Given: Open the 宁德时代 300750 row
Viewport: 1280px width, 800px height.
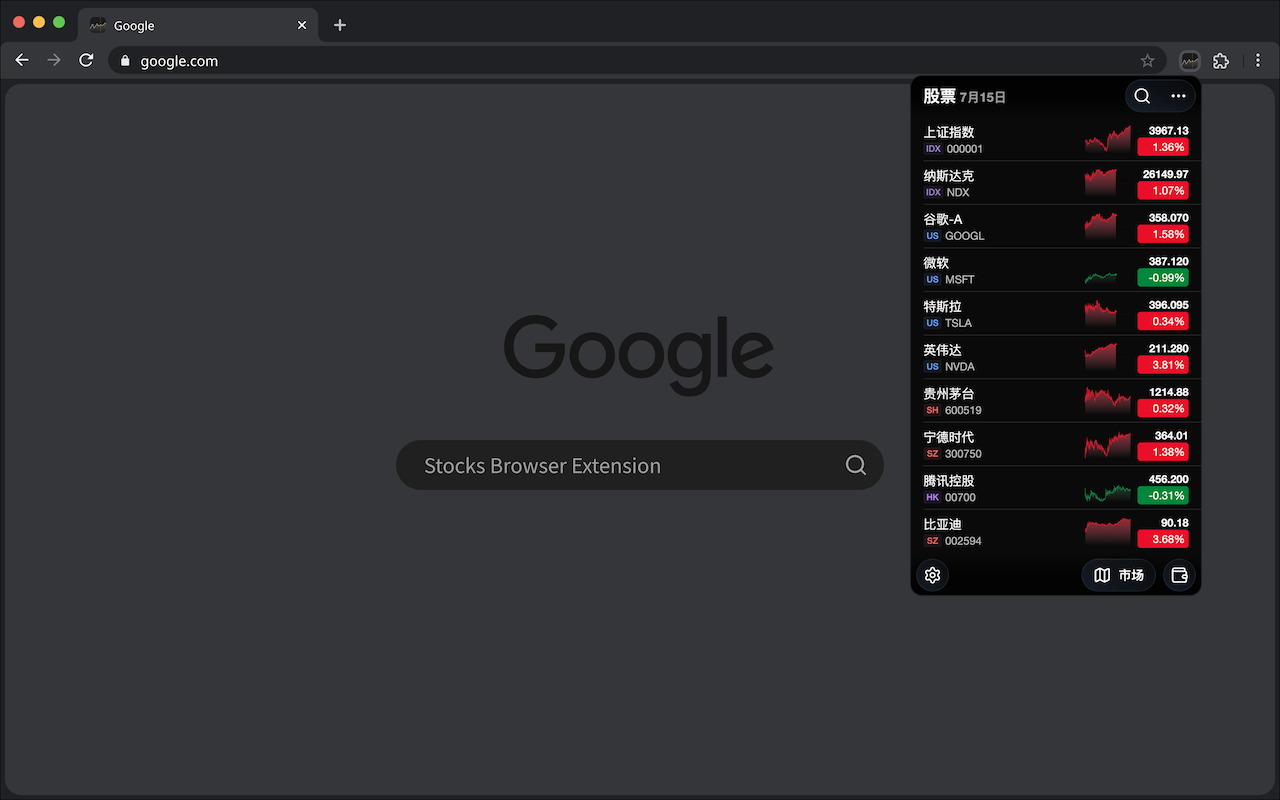Looking at the screenshot, I should (1056, 444).
